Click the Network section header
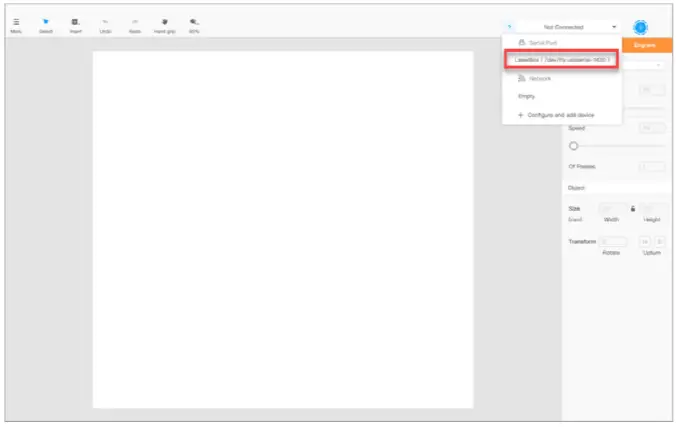This screenshot has height=427, width=676. tap(534, 78)
